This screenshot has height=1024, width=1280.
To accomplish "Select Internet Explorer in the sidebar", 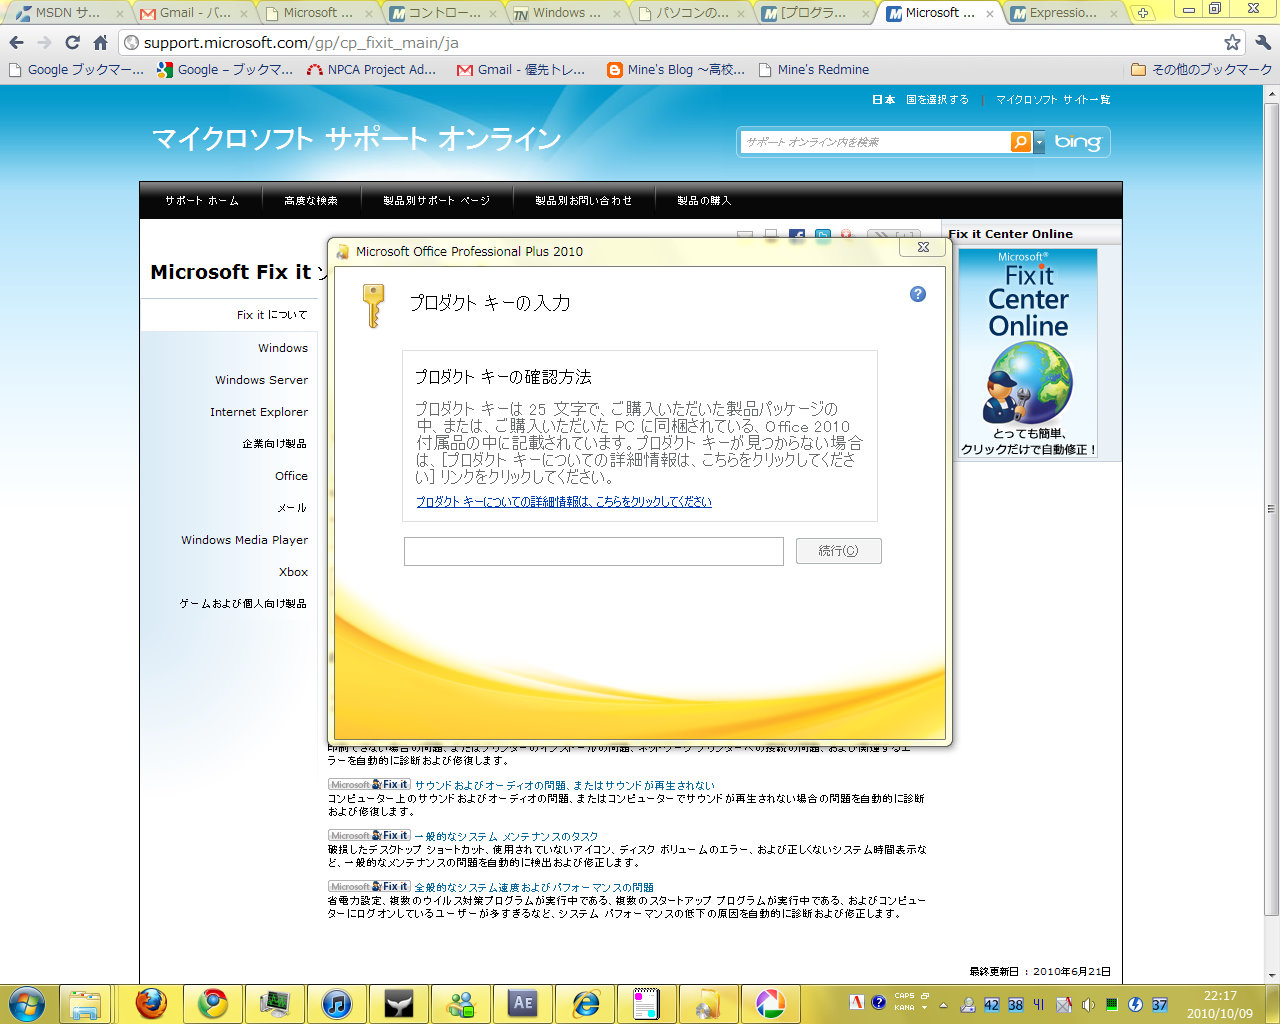I will click(x=259, y=412).
